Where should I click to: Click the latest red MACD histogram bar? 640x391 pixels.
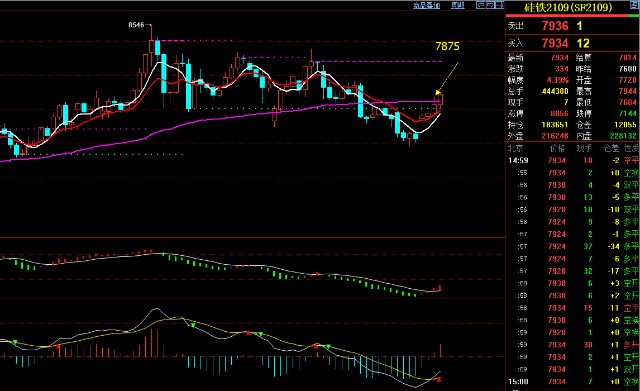point(440,350)
